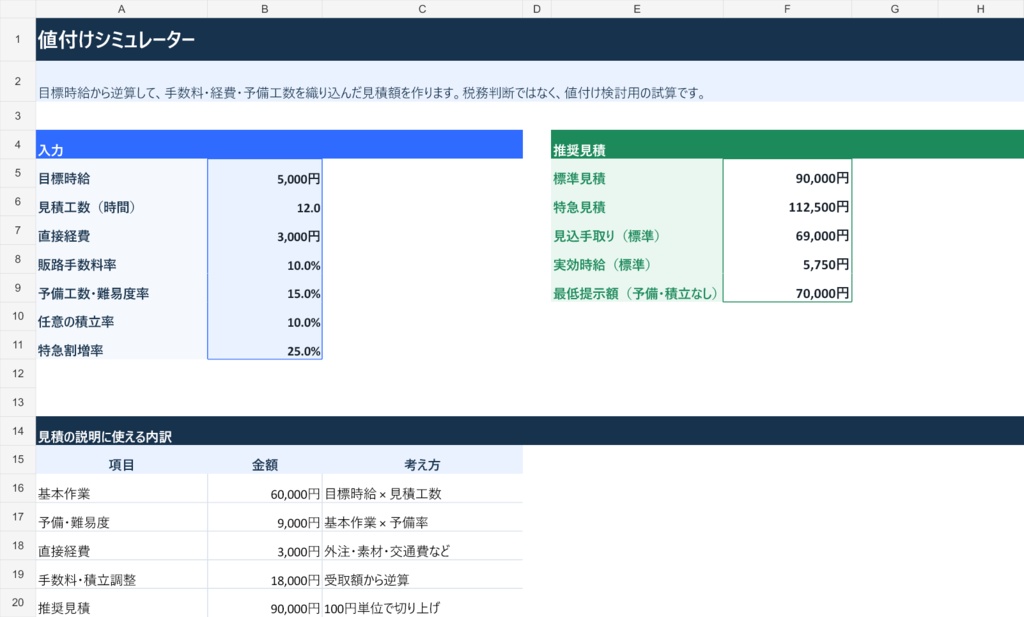This screenshot has width=1024, height=617.
Task: Edit the 3,000円 input cell in row 7
Action: pyautogui.click(x=264, y=230)
